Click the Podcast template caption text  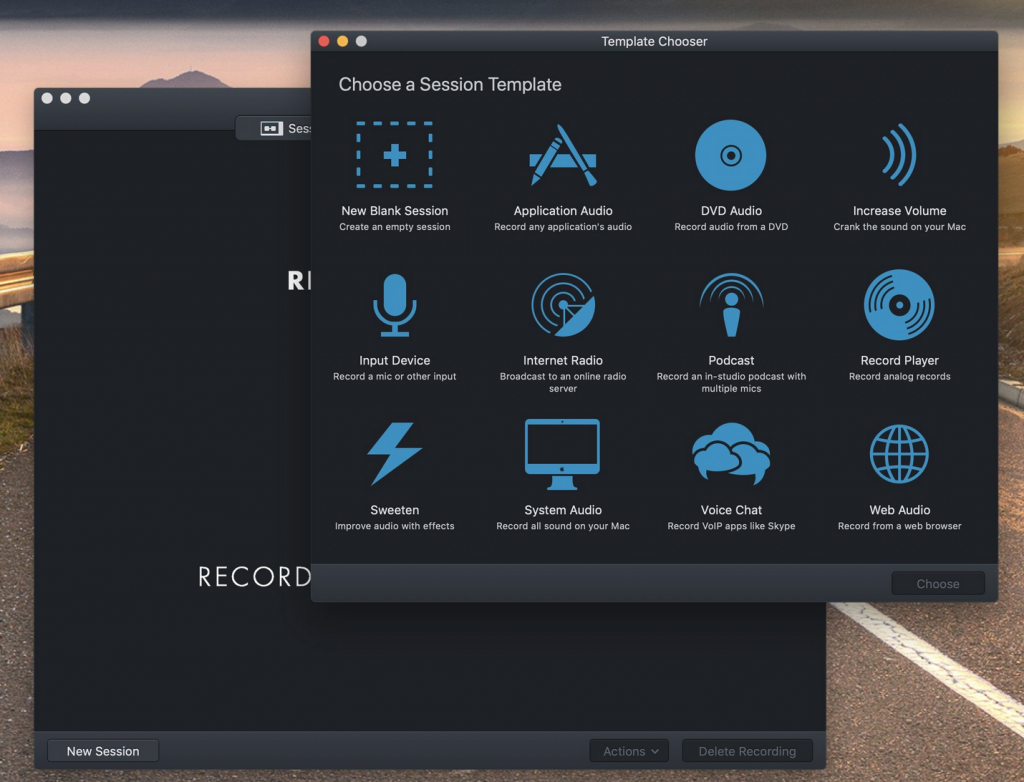(x=731, y=360)
